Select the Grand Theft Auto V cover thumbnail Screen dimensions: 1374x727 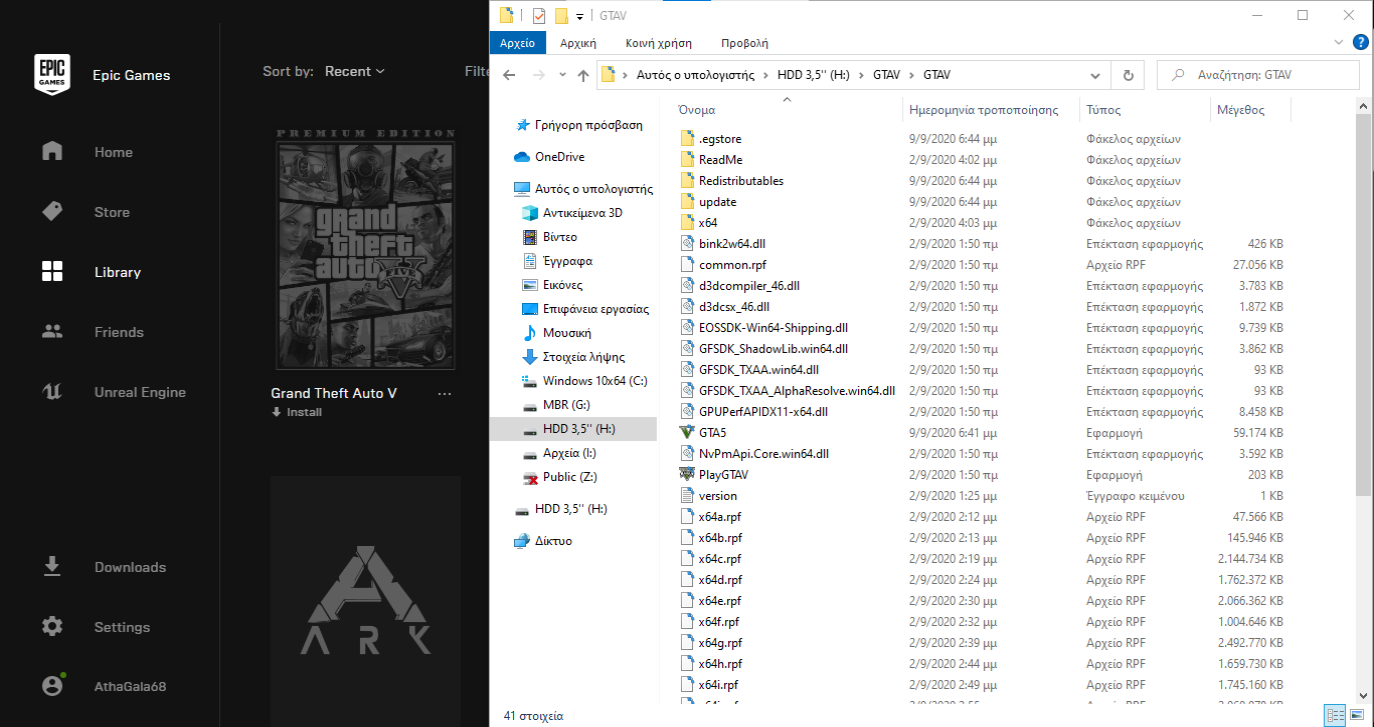point(365,248)
